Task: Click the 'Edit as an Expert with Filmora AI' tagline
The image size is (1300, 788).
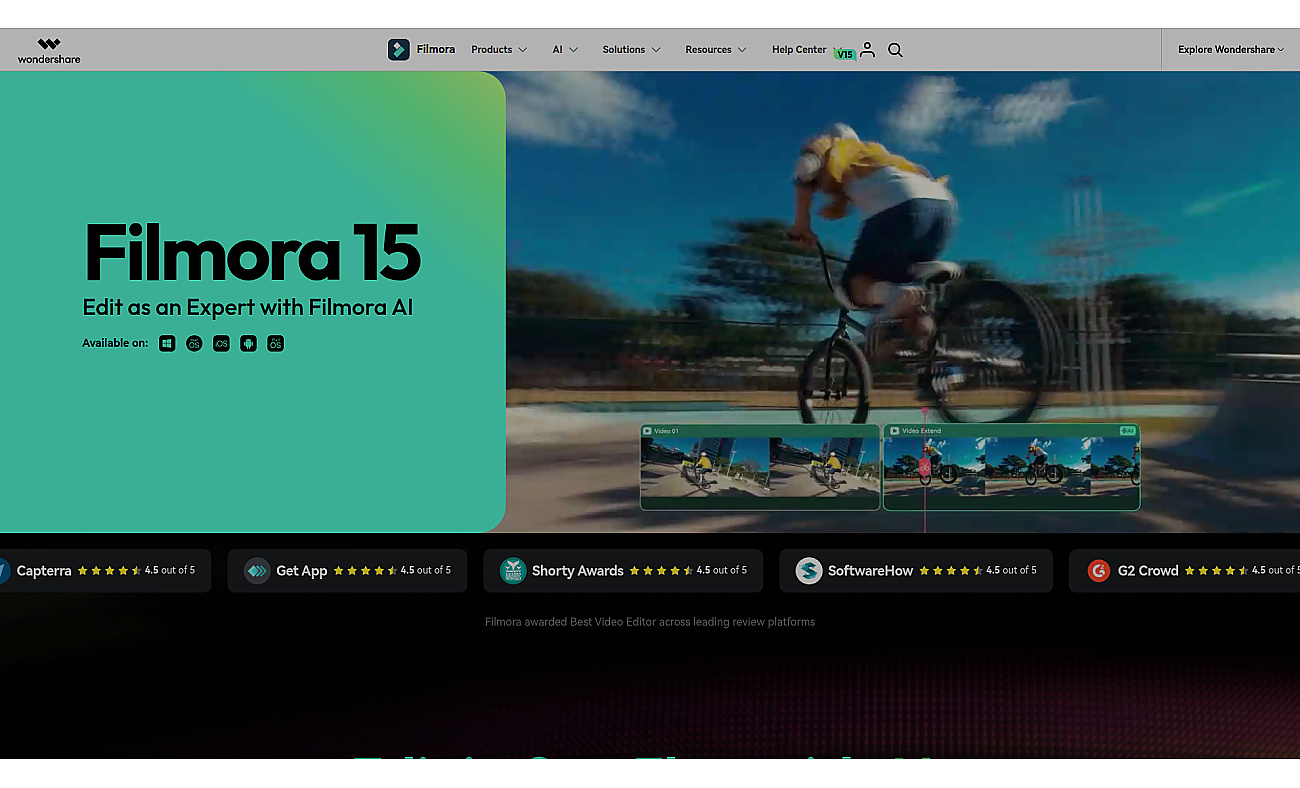Action: (248, 307)
